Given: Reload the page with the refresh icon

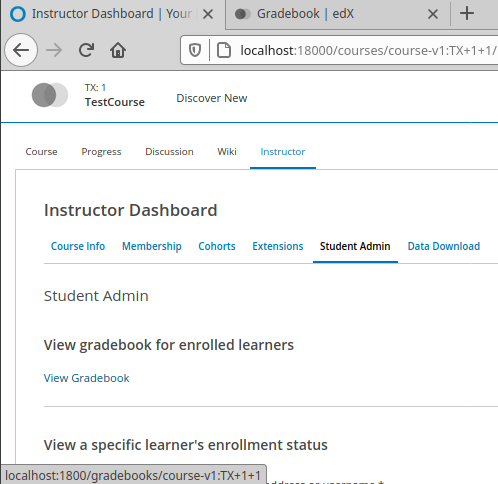Looking at the screenshot, I should [86, 50].
